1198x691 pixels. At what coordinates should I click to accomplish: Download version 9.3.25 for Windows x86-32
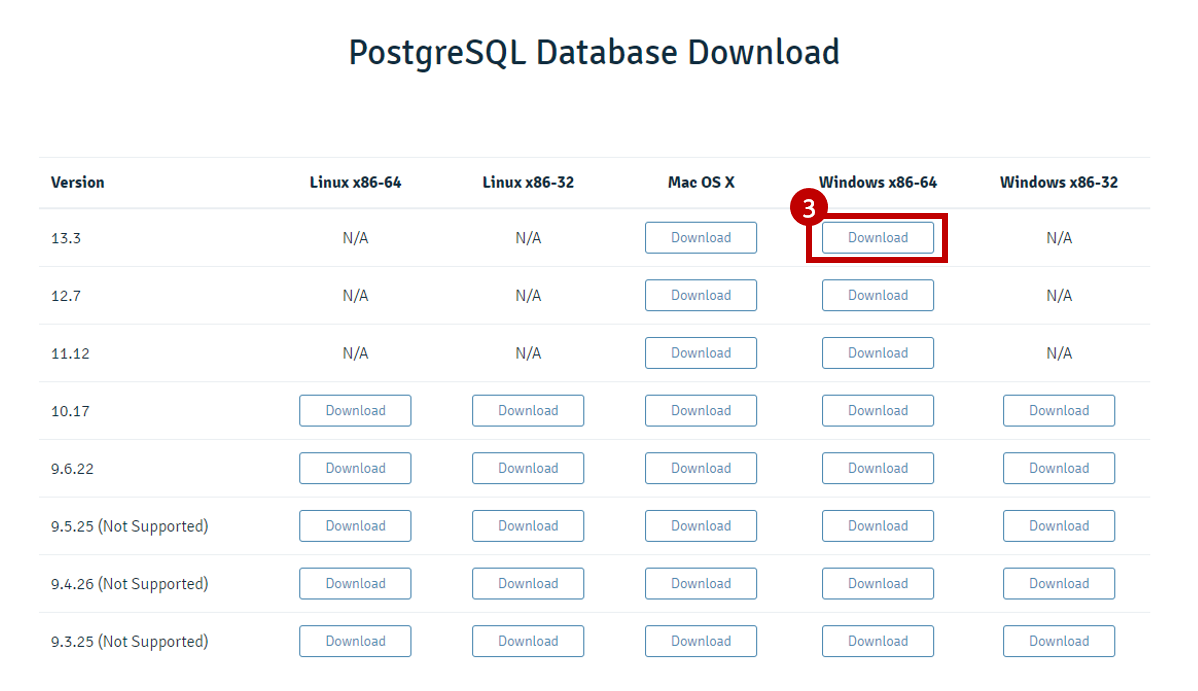pos(1058,641)
